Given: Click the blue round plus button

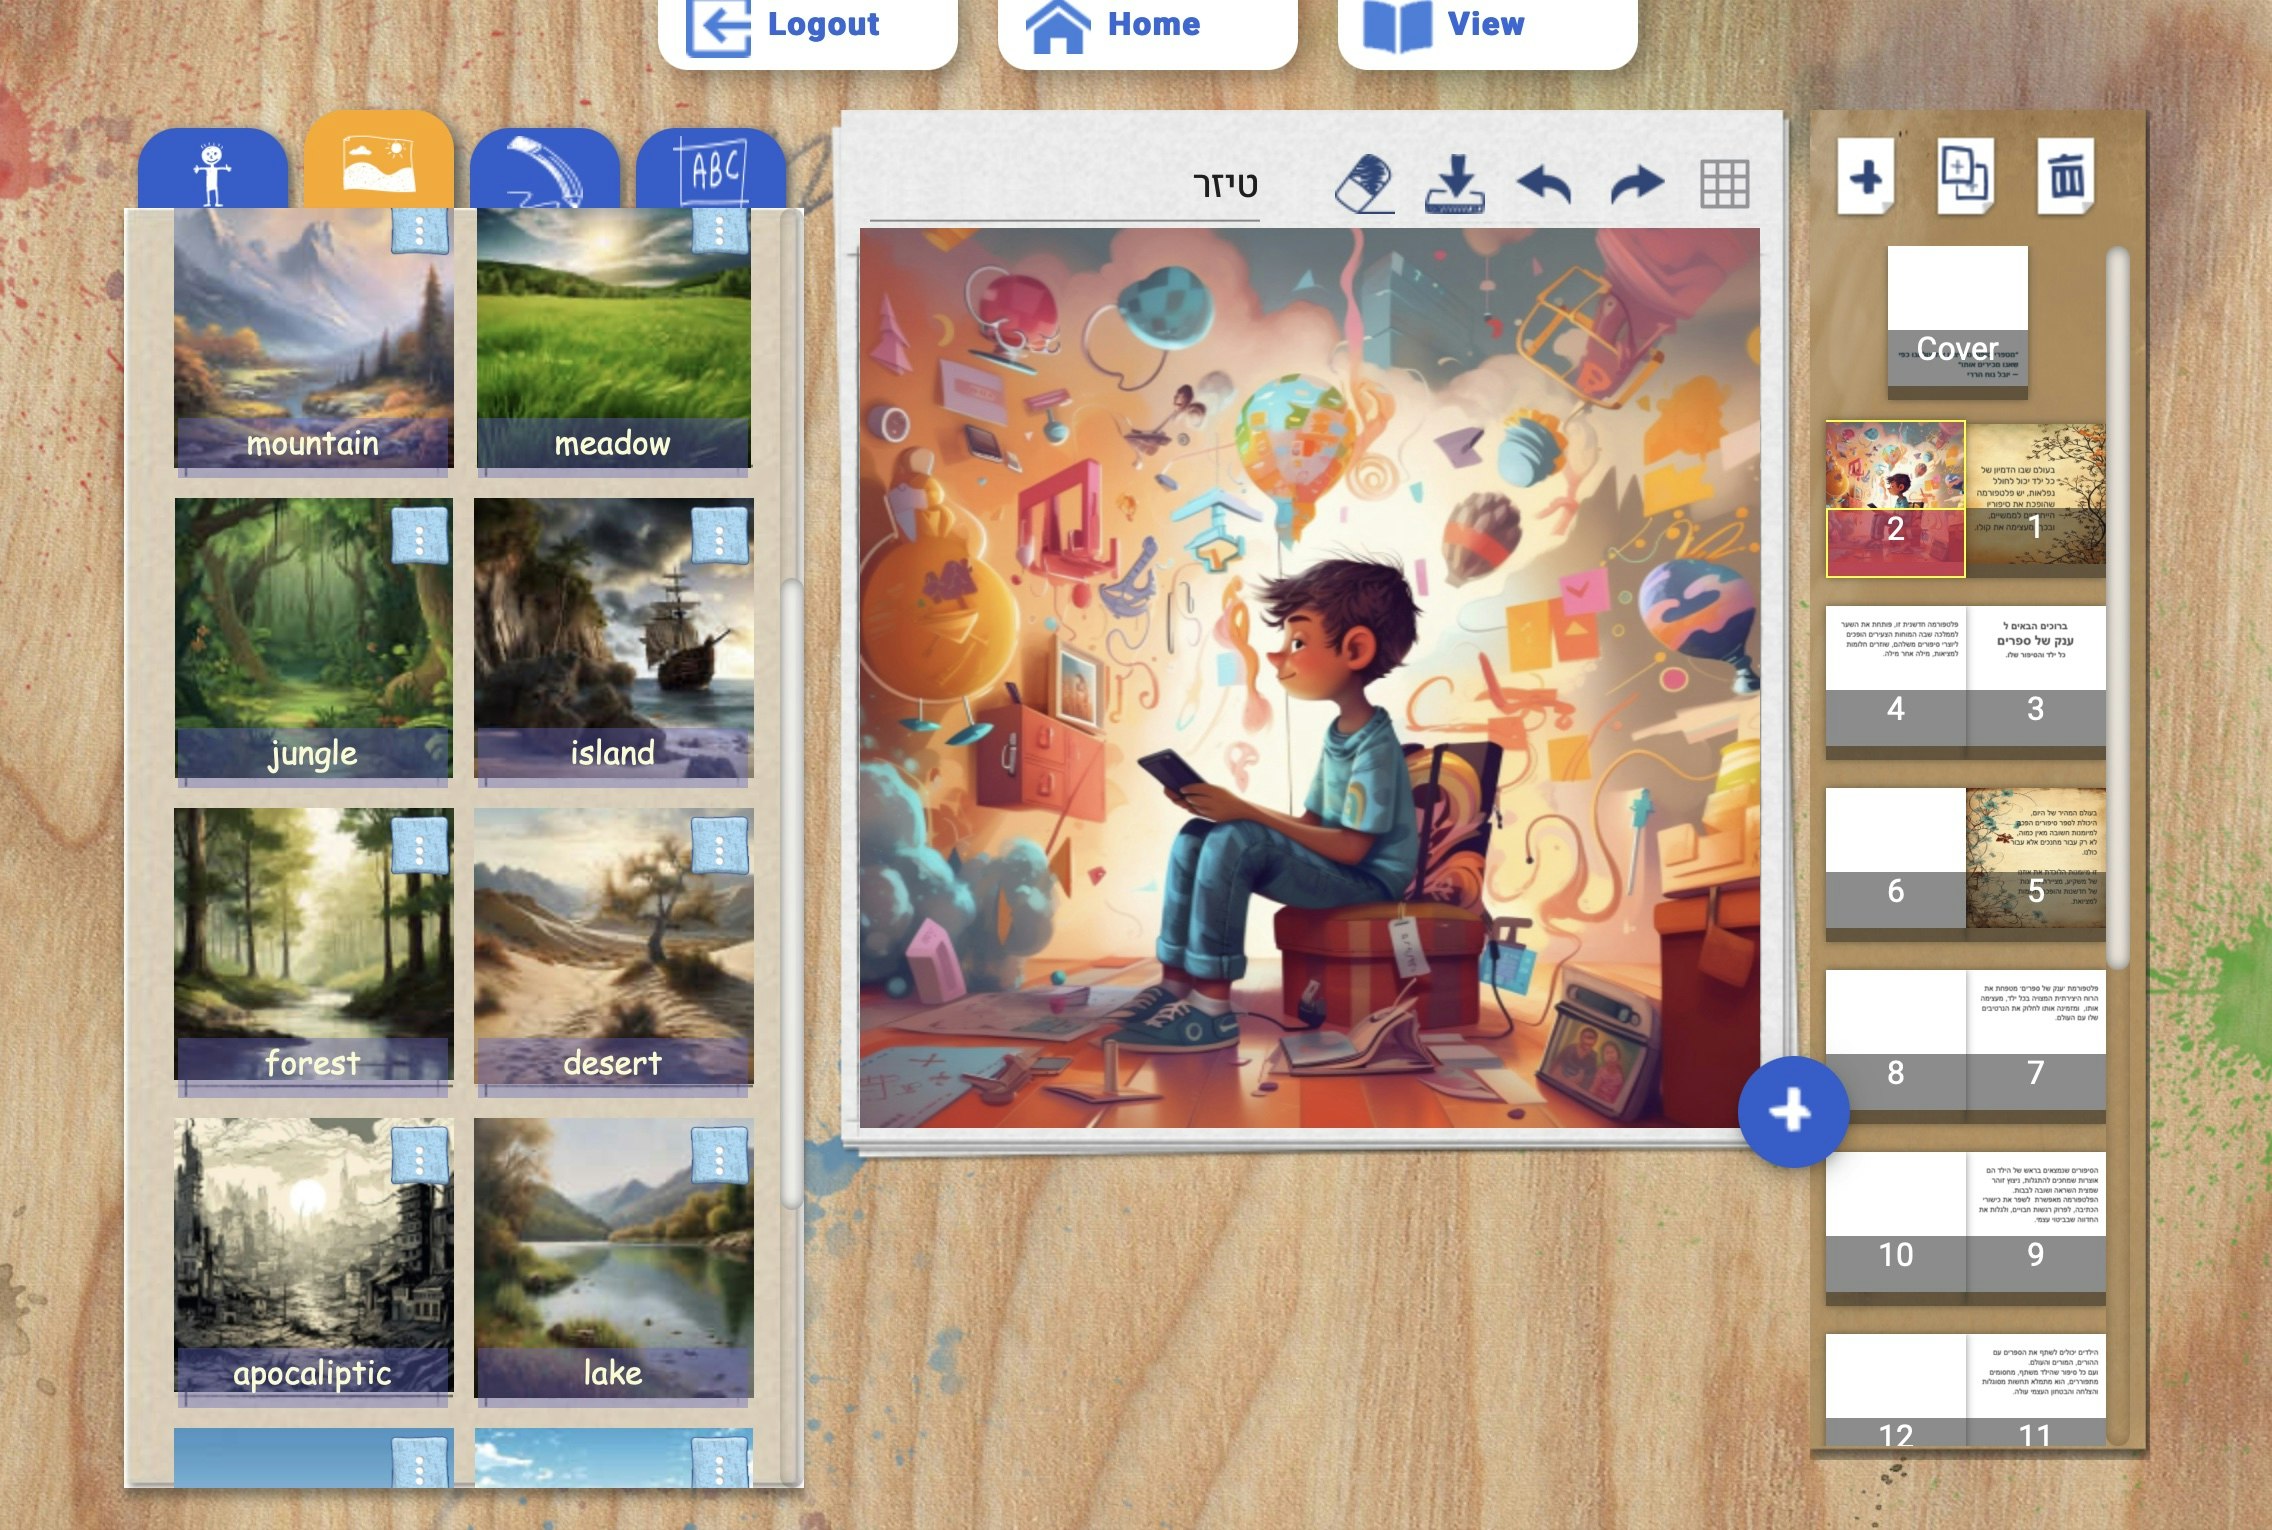Looking at the screenshot, I should 1792,1111.
